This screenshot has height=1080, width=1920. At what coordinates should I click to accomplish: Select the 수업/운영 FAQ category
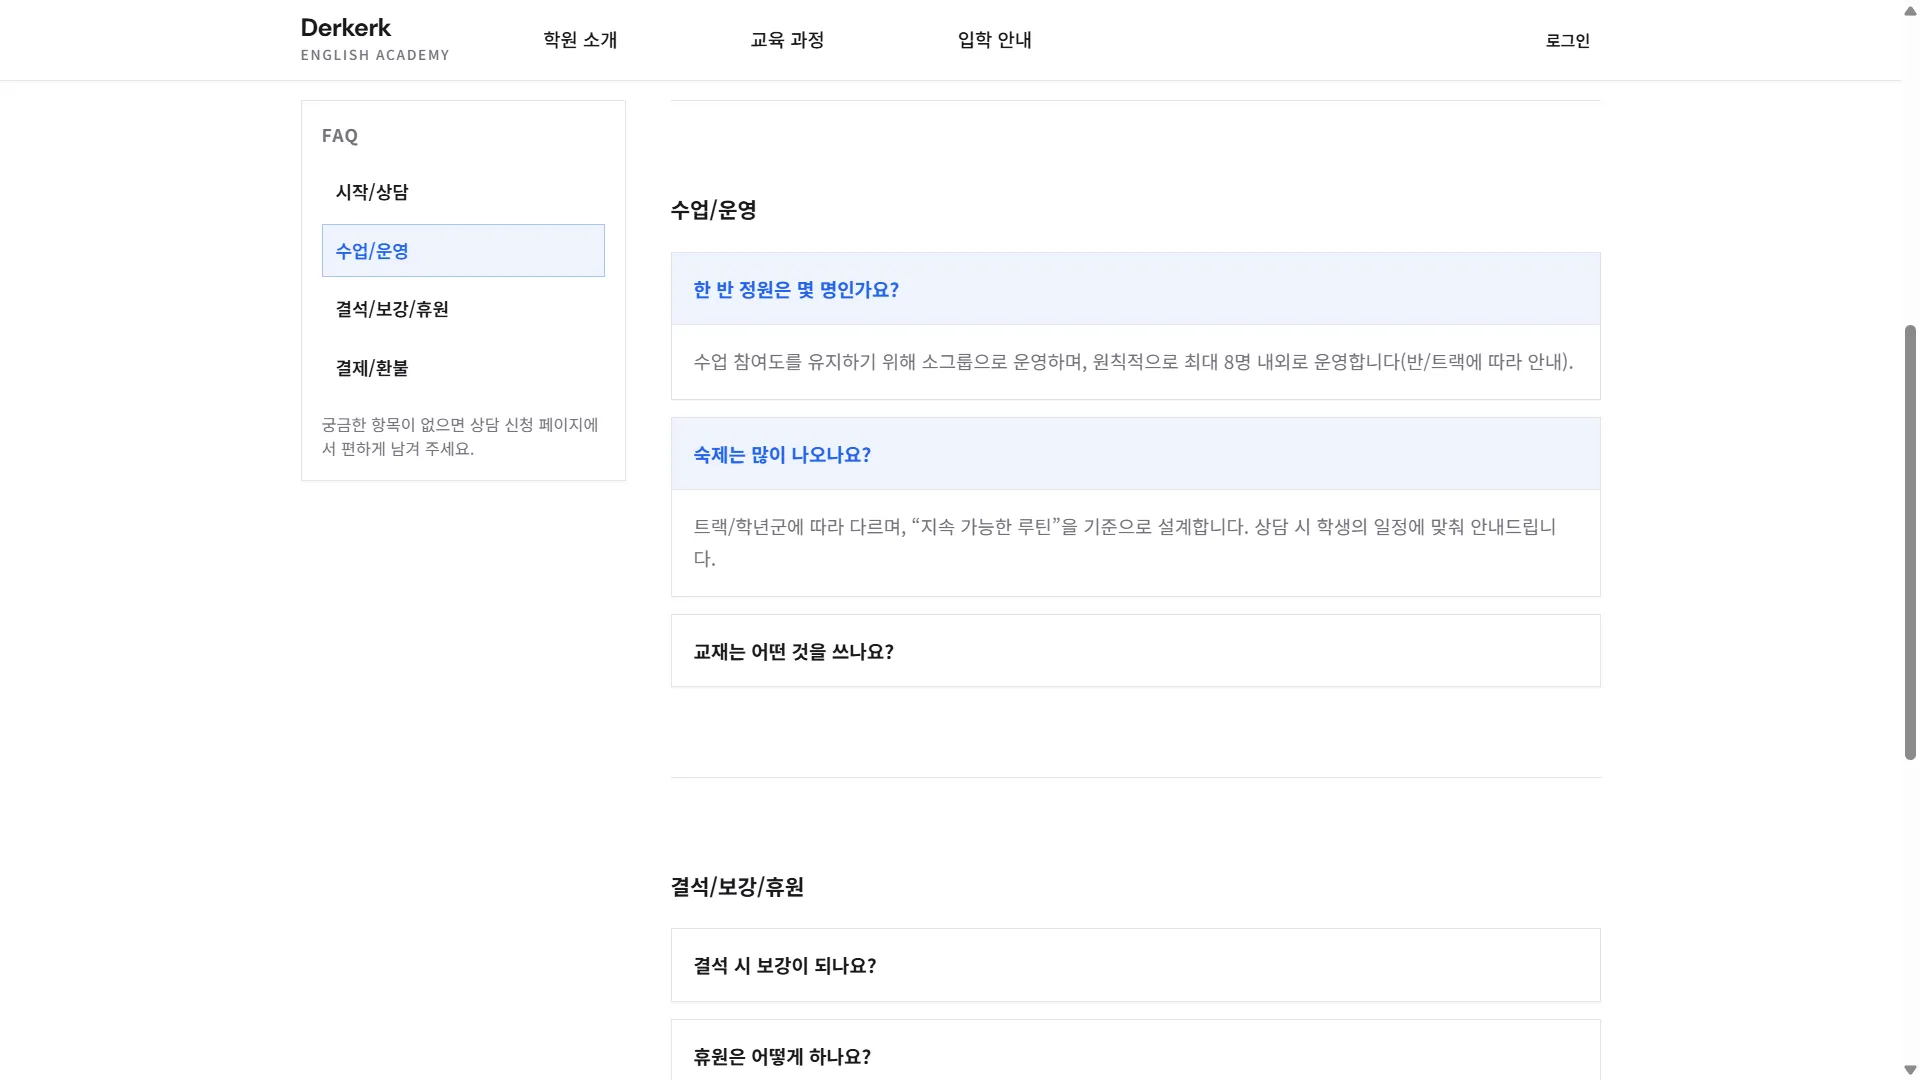coord(372,250)
